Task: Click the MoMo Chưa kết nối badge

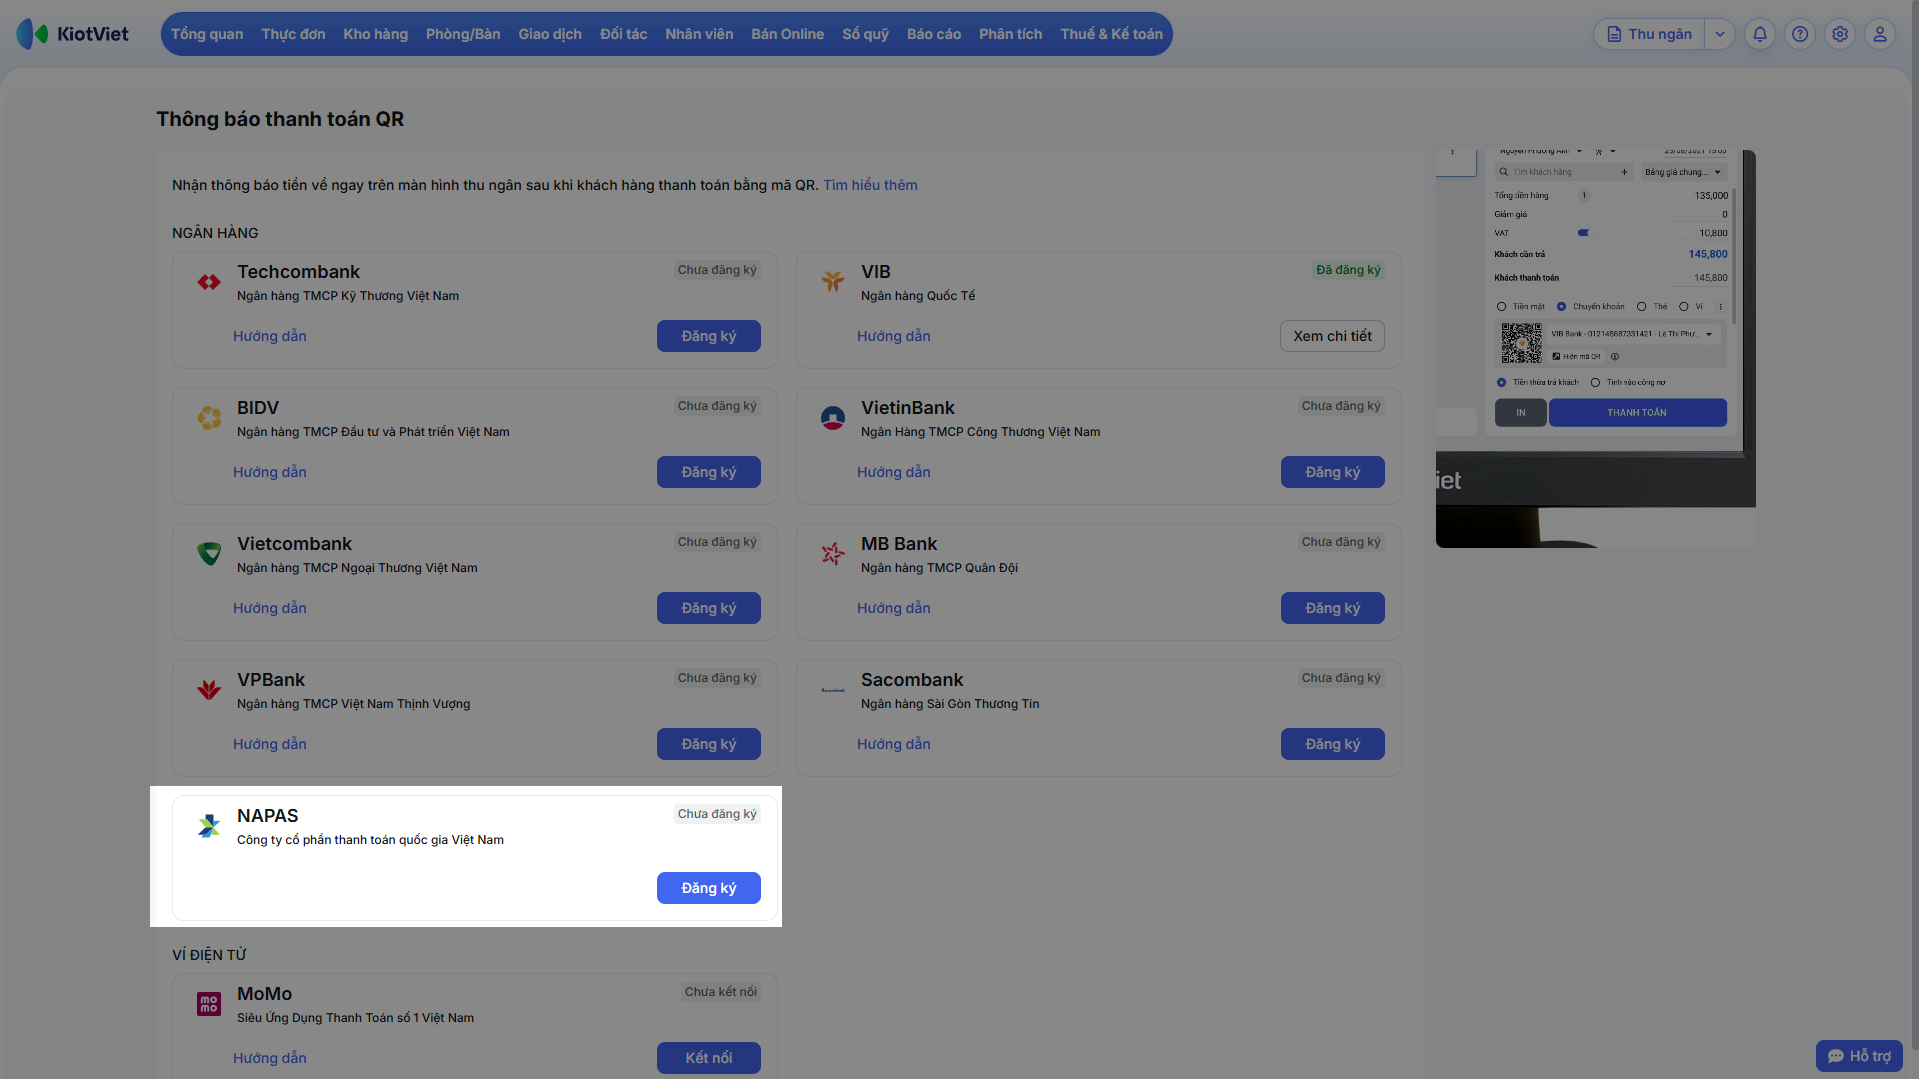Action: click(x=721, y=992)
